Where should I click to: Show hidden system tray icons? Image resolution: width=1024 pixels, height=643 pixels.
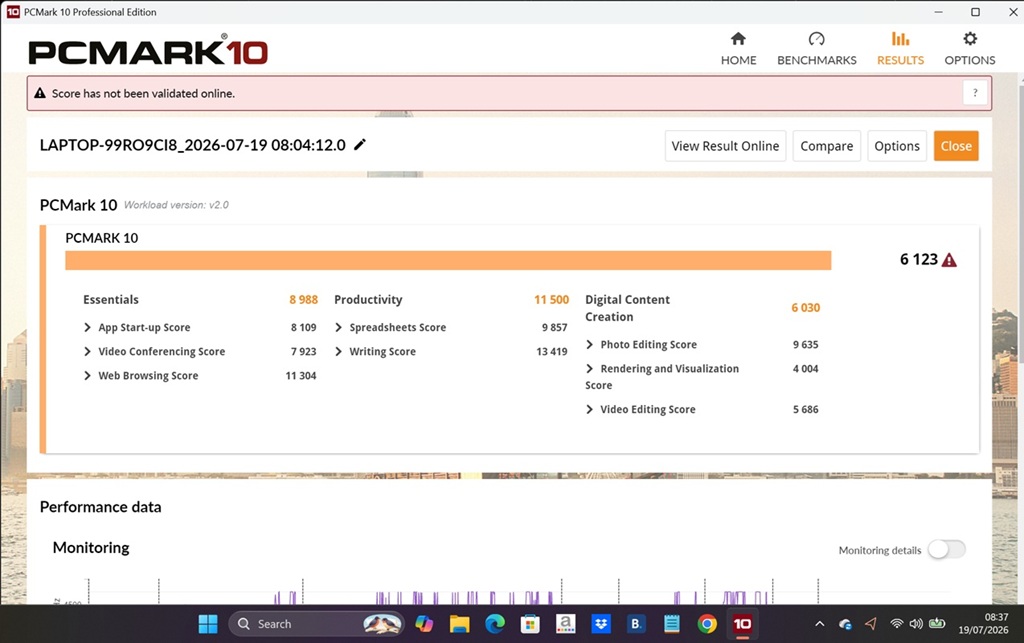pos(820,624)
